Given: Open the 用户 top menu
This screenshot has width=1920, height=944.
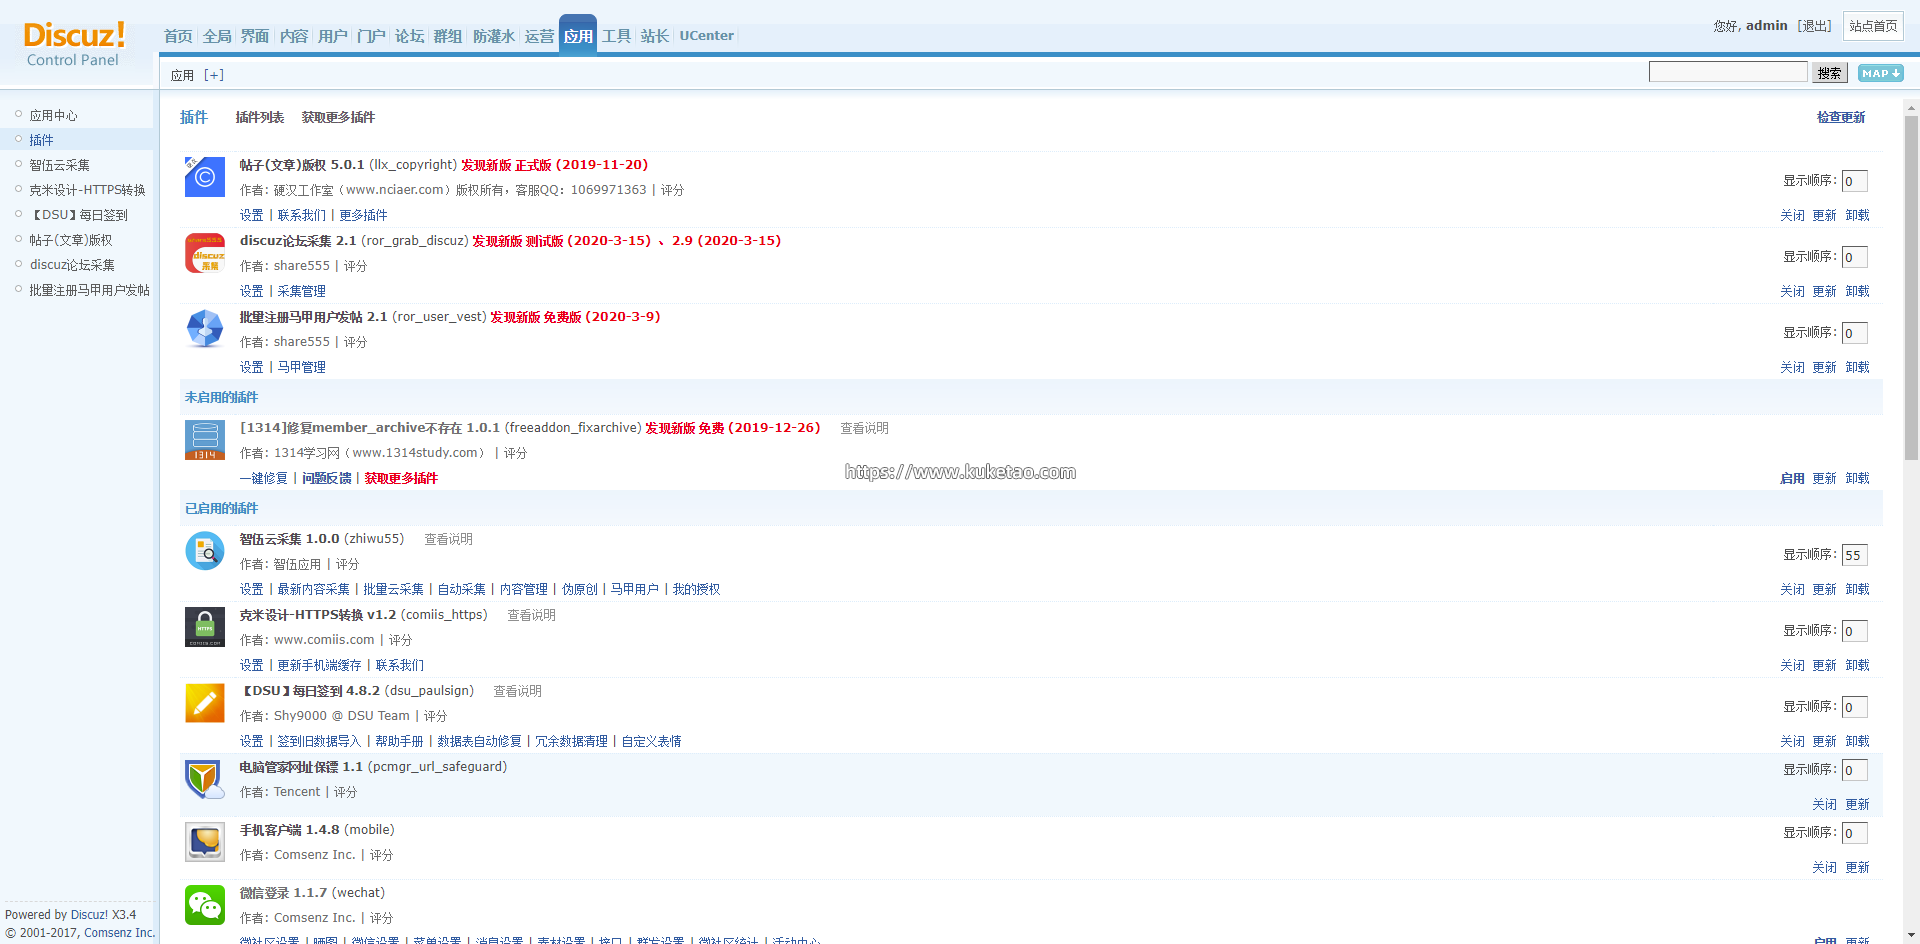Looking at the screenshot, I should tap(333, 36).
